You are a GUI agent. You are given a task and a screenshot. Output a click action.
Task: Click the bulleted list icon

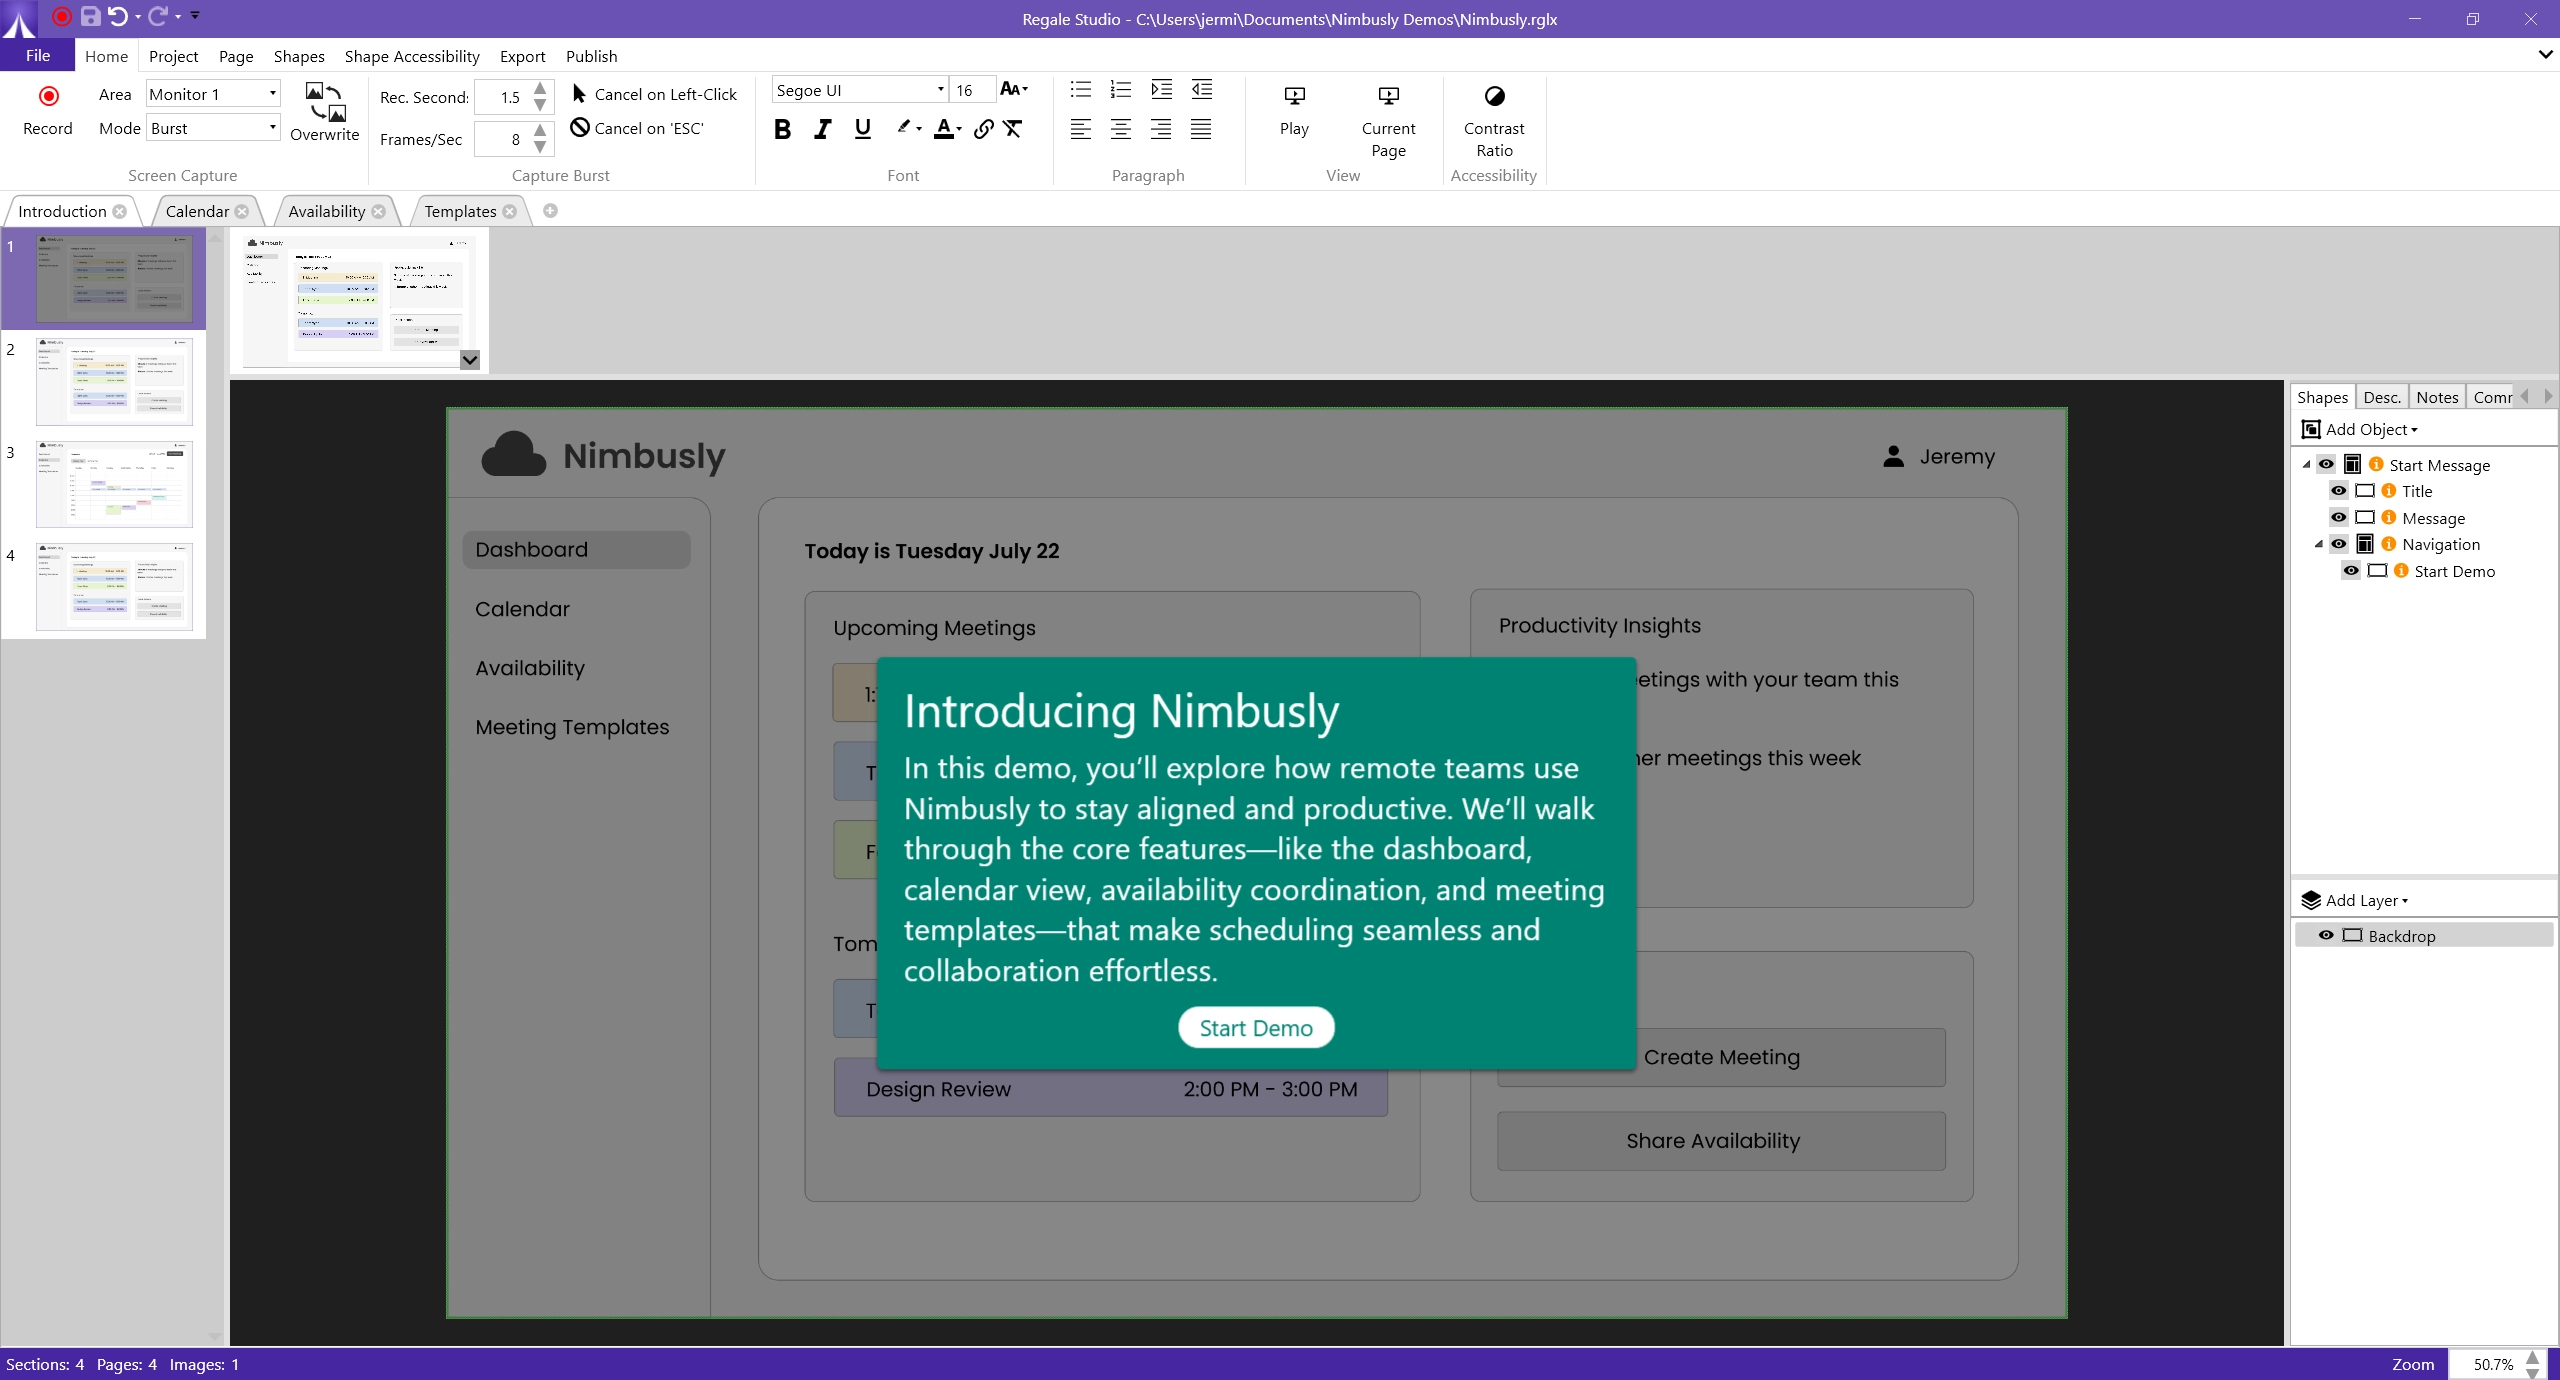(x=1080, y=90)
